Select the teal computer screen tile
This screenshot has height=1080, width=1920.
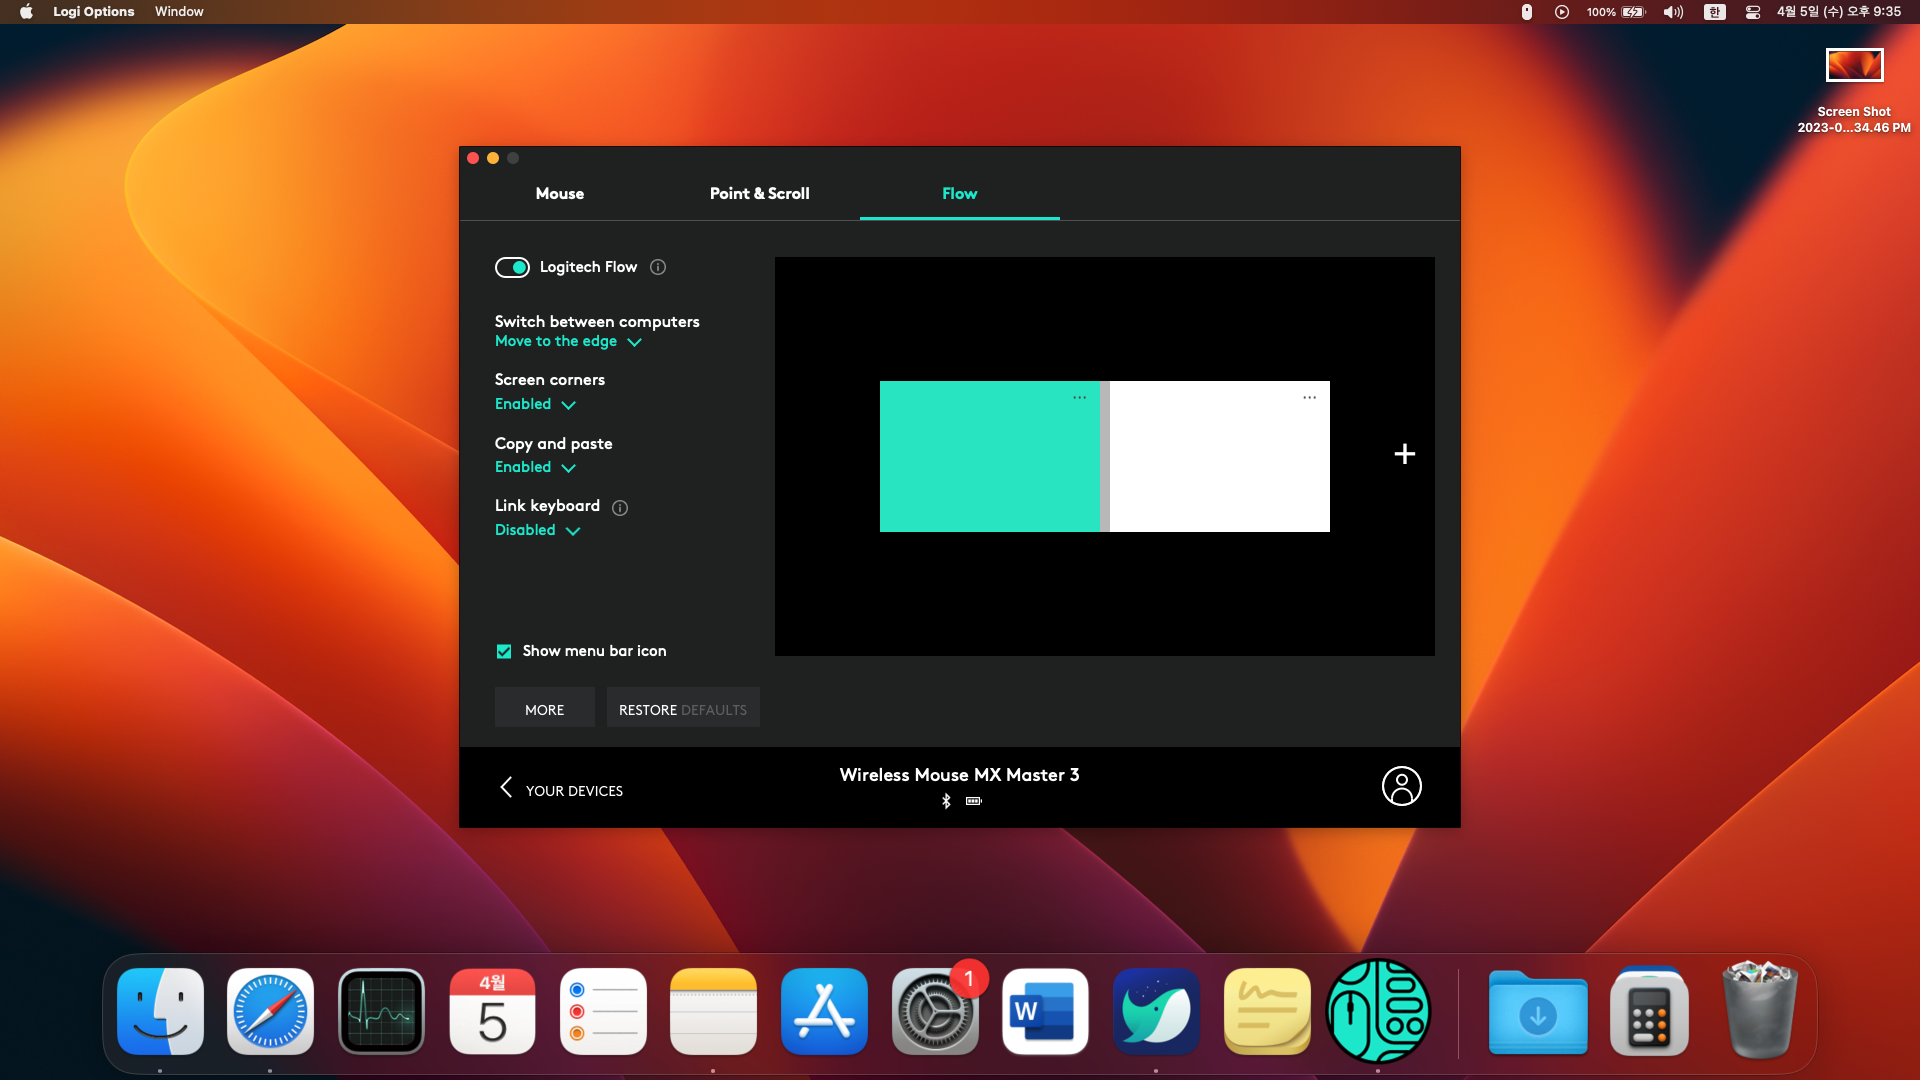[x=990, y=456]
